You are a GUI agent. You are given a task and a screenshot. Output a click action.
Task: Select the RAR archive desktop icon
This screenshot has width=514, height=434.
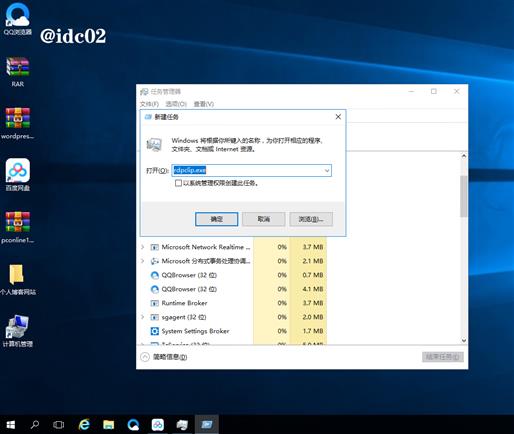18,72
